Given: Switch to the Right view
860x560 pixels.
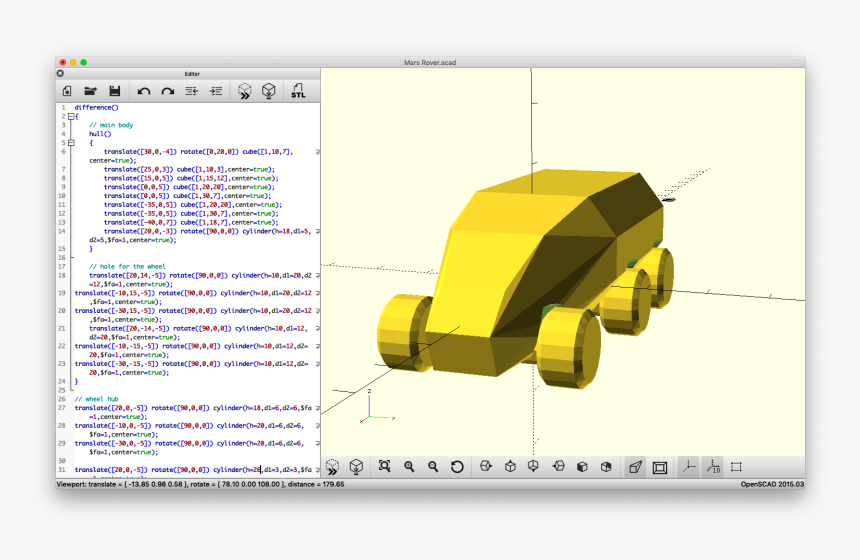Looking at the screenshot, I should point(485,467).
